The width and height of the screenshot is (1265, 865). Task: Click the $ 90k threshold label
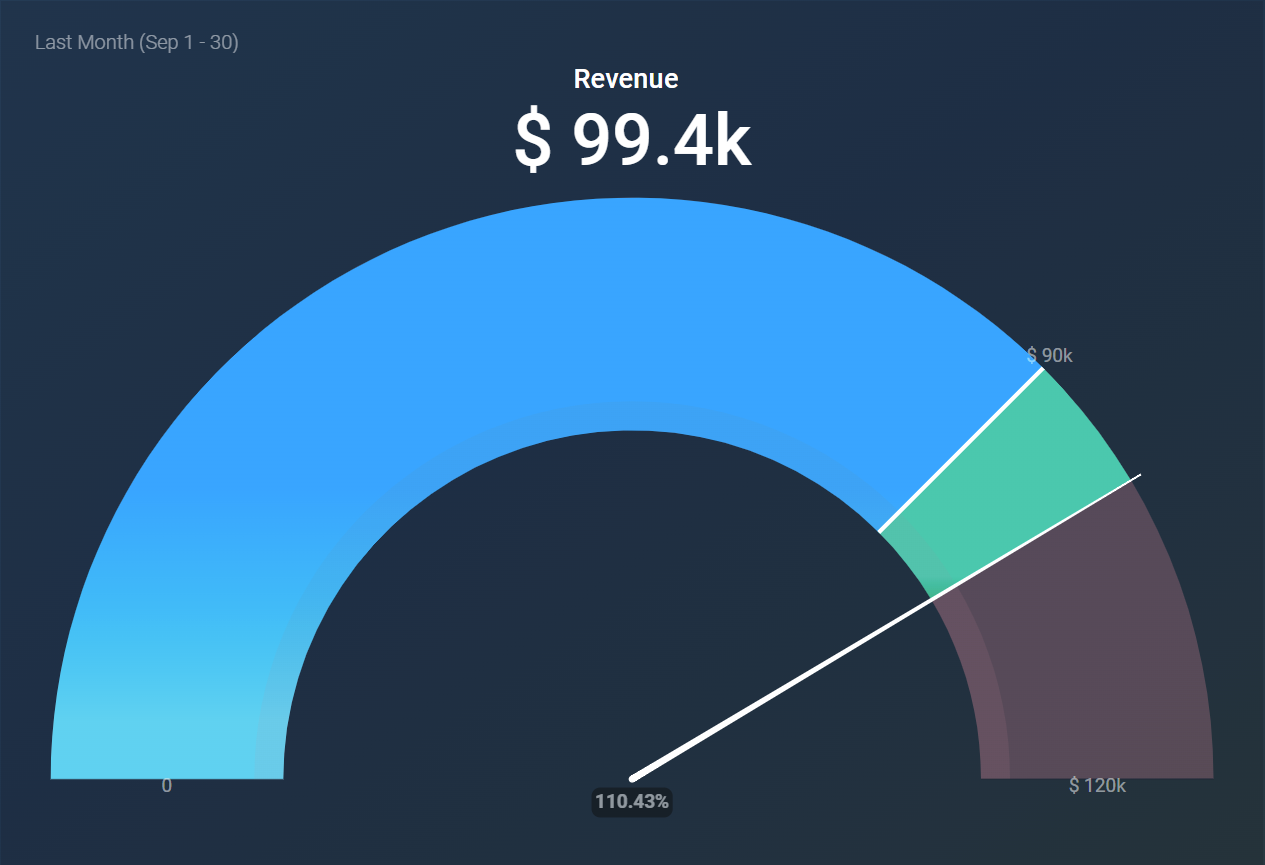click(1049, 354)
